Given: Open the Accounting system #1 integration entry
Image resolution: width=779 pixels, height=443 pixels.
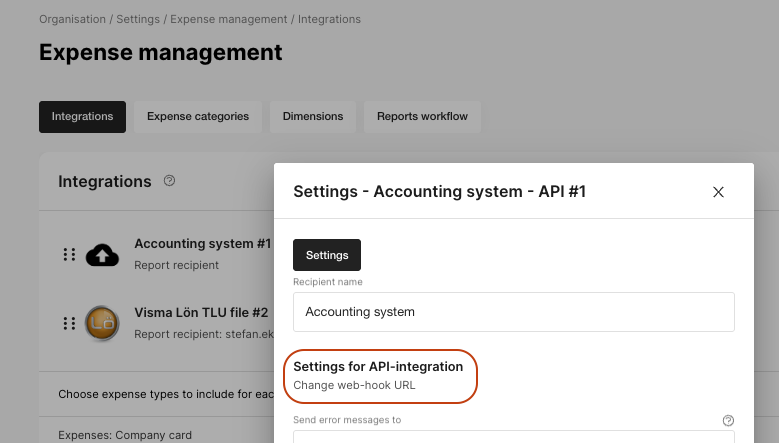Looking at the screenshot, I should 203,244.
